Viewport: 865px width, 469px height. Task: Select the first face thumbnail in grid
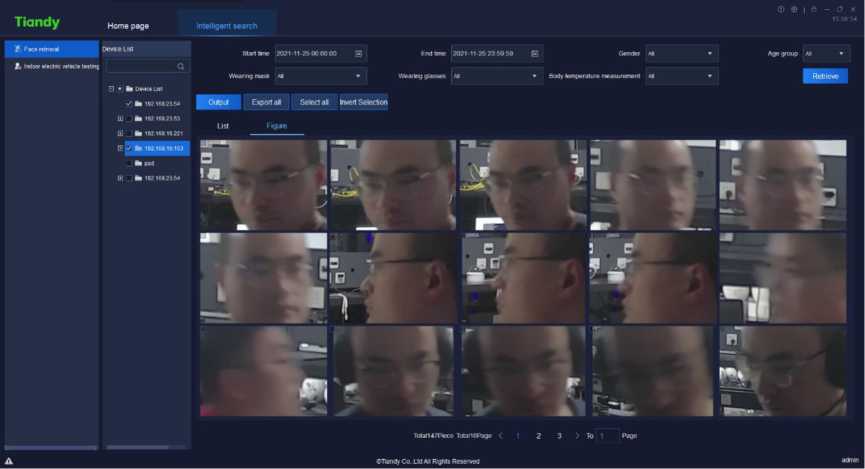pyautogui.click(x=263, y=185)
